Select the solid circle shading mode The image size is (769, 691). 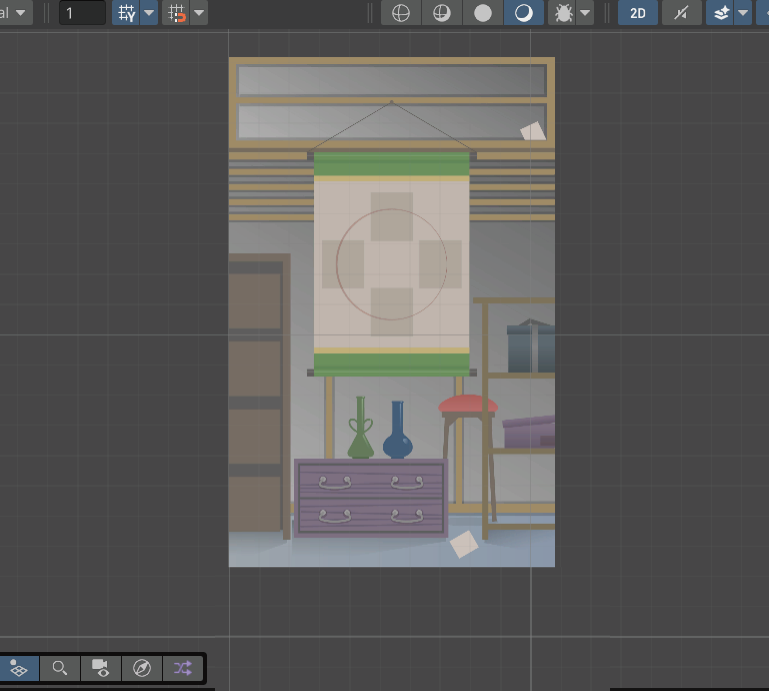[x=482, y=13]
